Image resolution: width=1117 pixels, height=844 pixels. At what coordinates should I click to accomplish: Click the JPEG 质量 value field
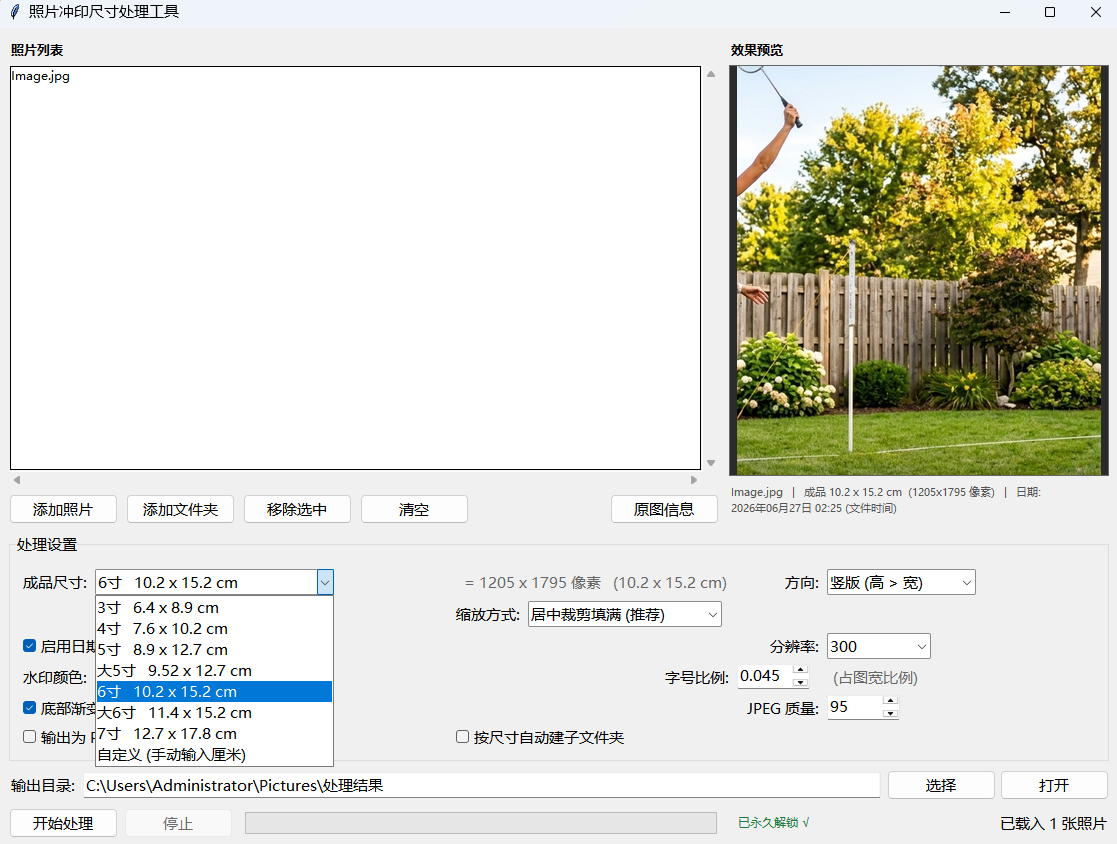[x=855, y=707]
